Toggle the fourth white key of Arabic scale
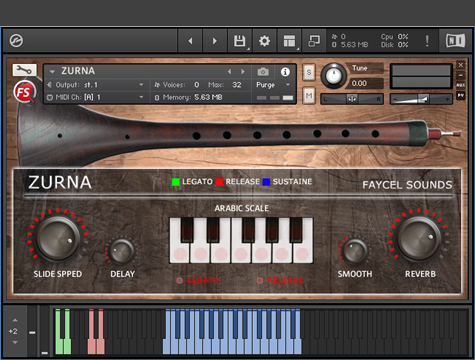 [x=241, y=254]
